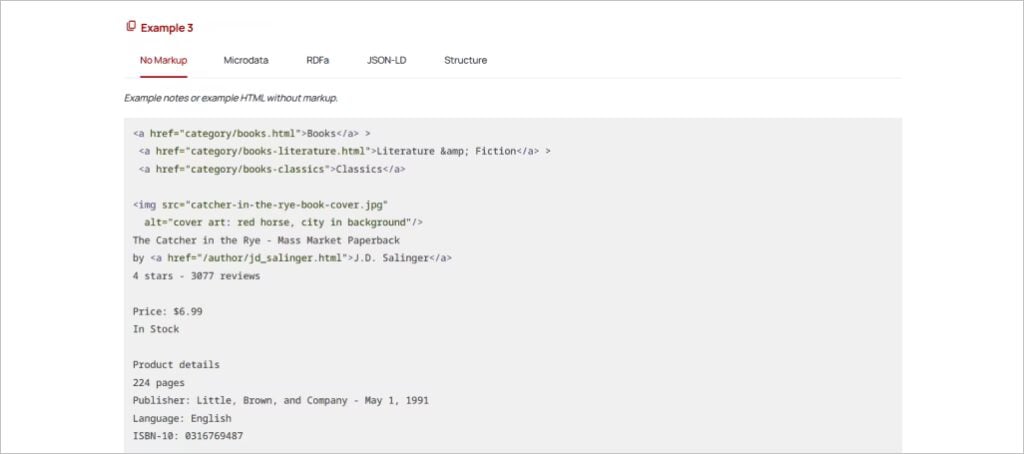Click the 'Language: English' line
The height and width of the screenshot is (454, 1024).
[182, 418]
